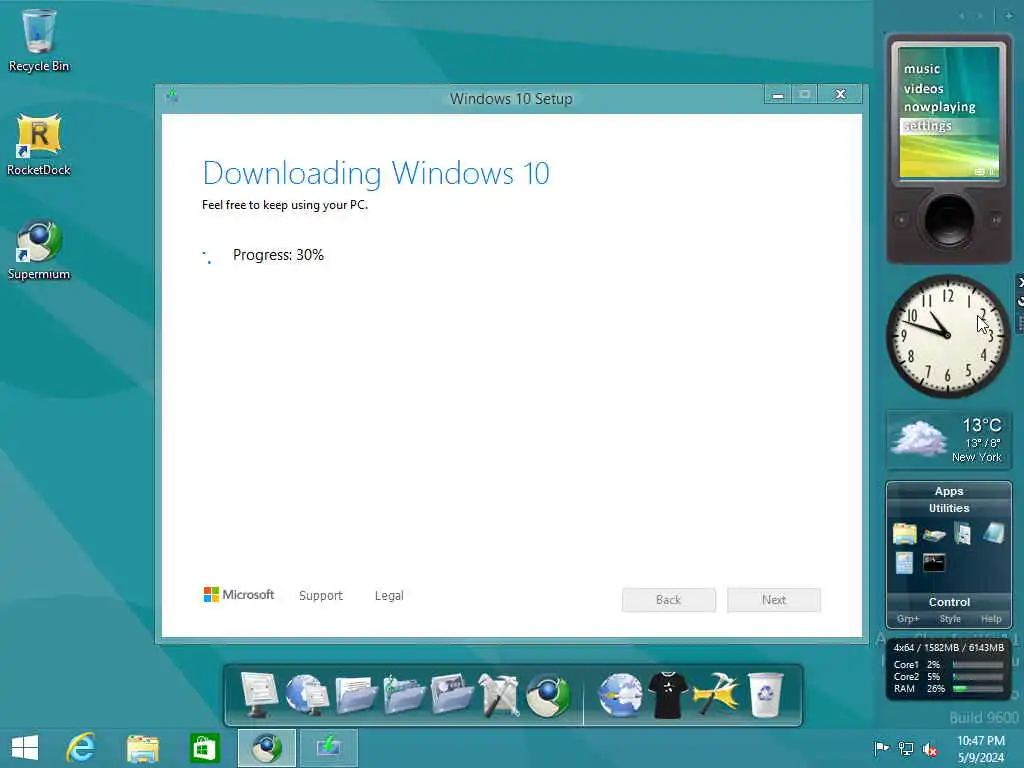Open network status tray icon
1024x768 pixels.
pos(906,748)
